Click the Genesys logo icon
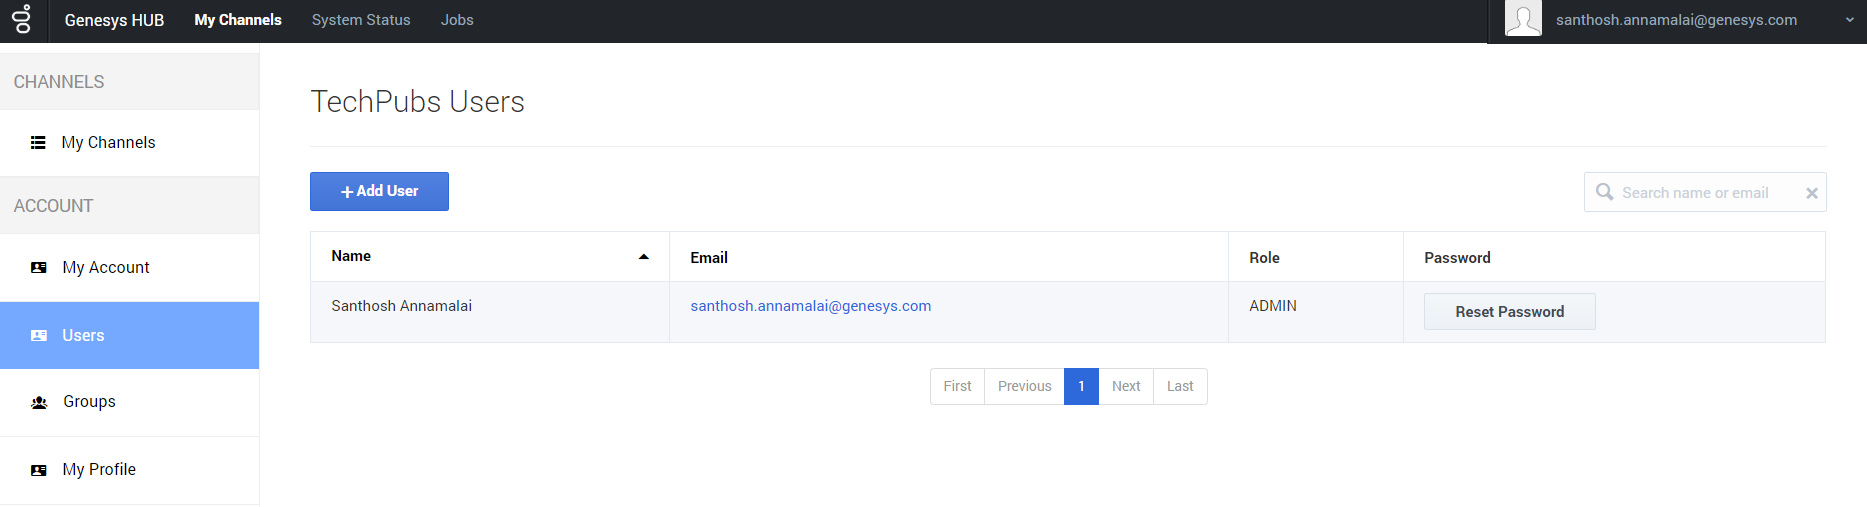1867x507 pixels. click(21, 19)
